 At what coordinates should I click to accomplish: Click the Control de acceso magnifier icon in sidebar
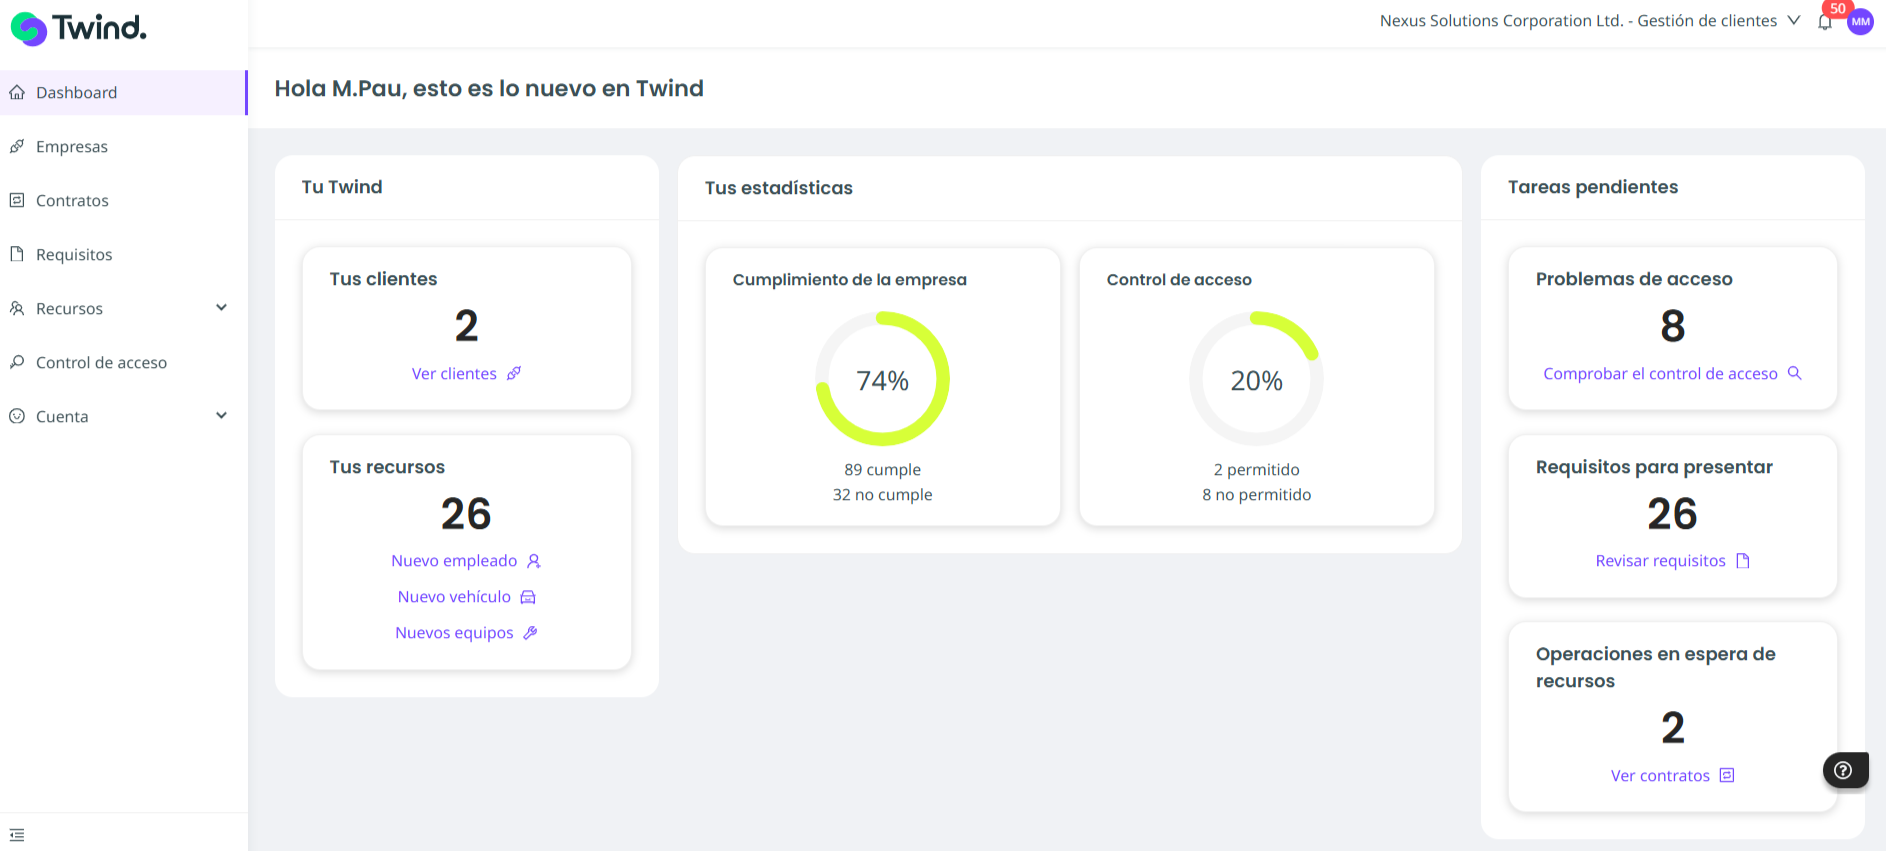pyautogui.click(x=17, y=363)
